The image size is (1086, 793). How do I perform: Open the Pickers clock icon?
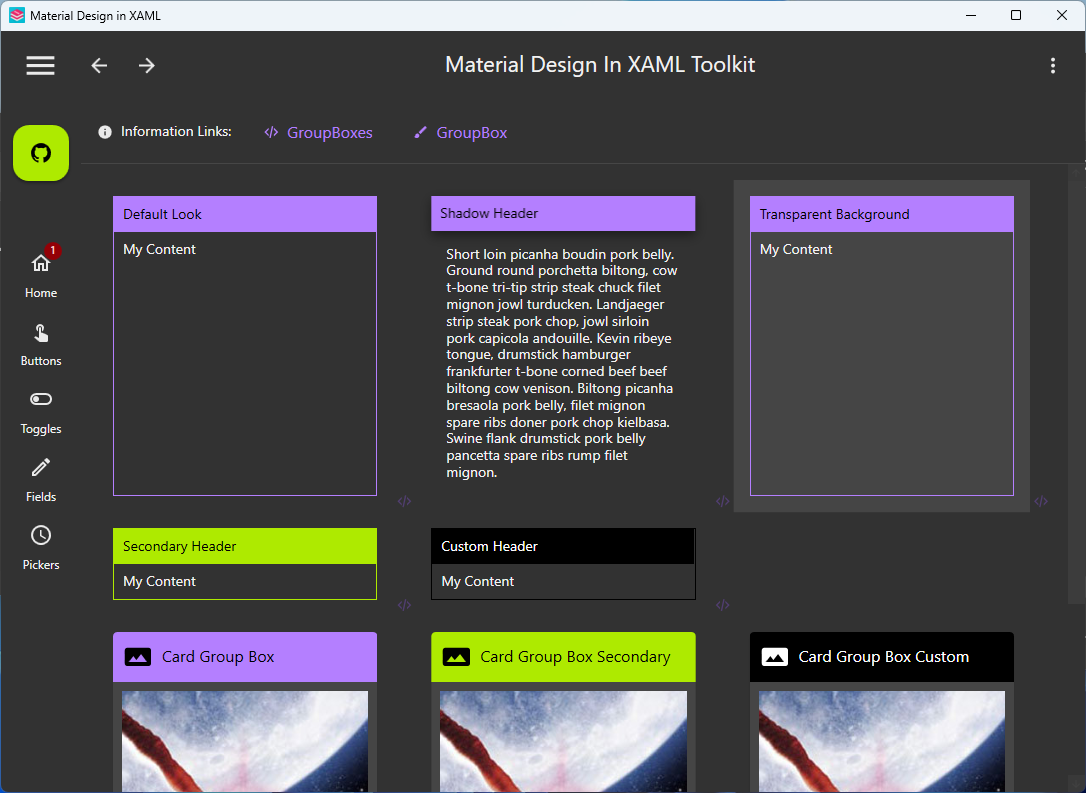40,535
